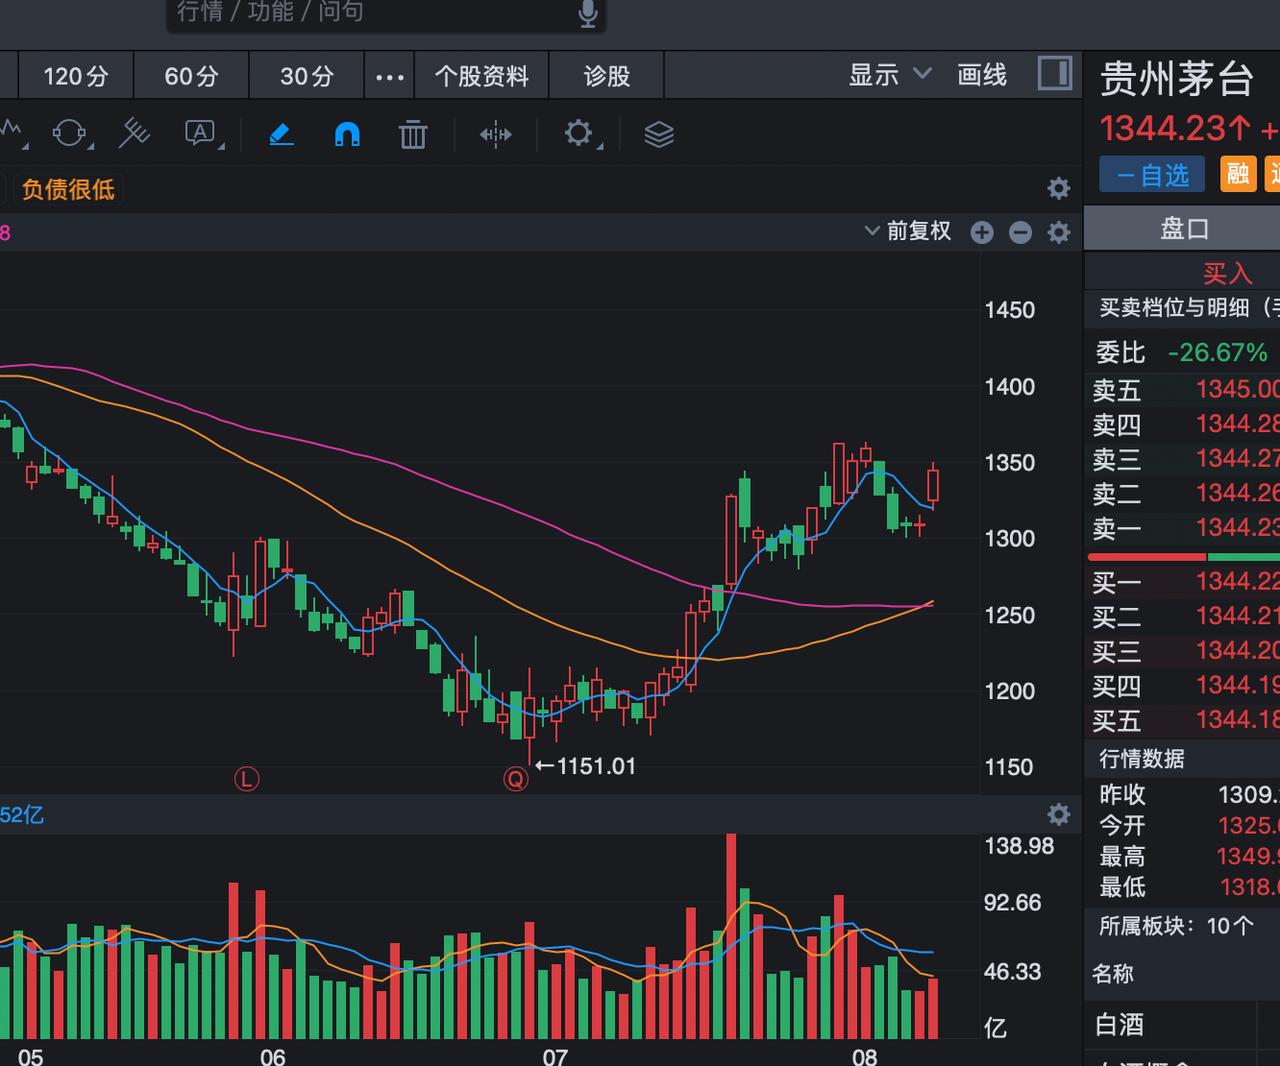
Task: Click 卖一 order book row
Action: (1183, 527)
